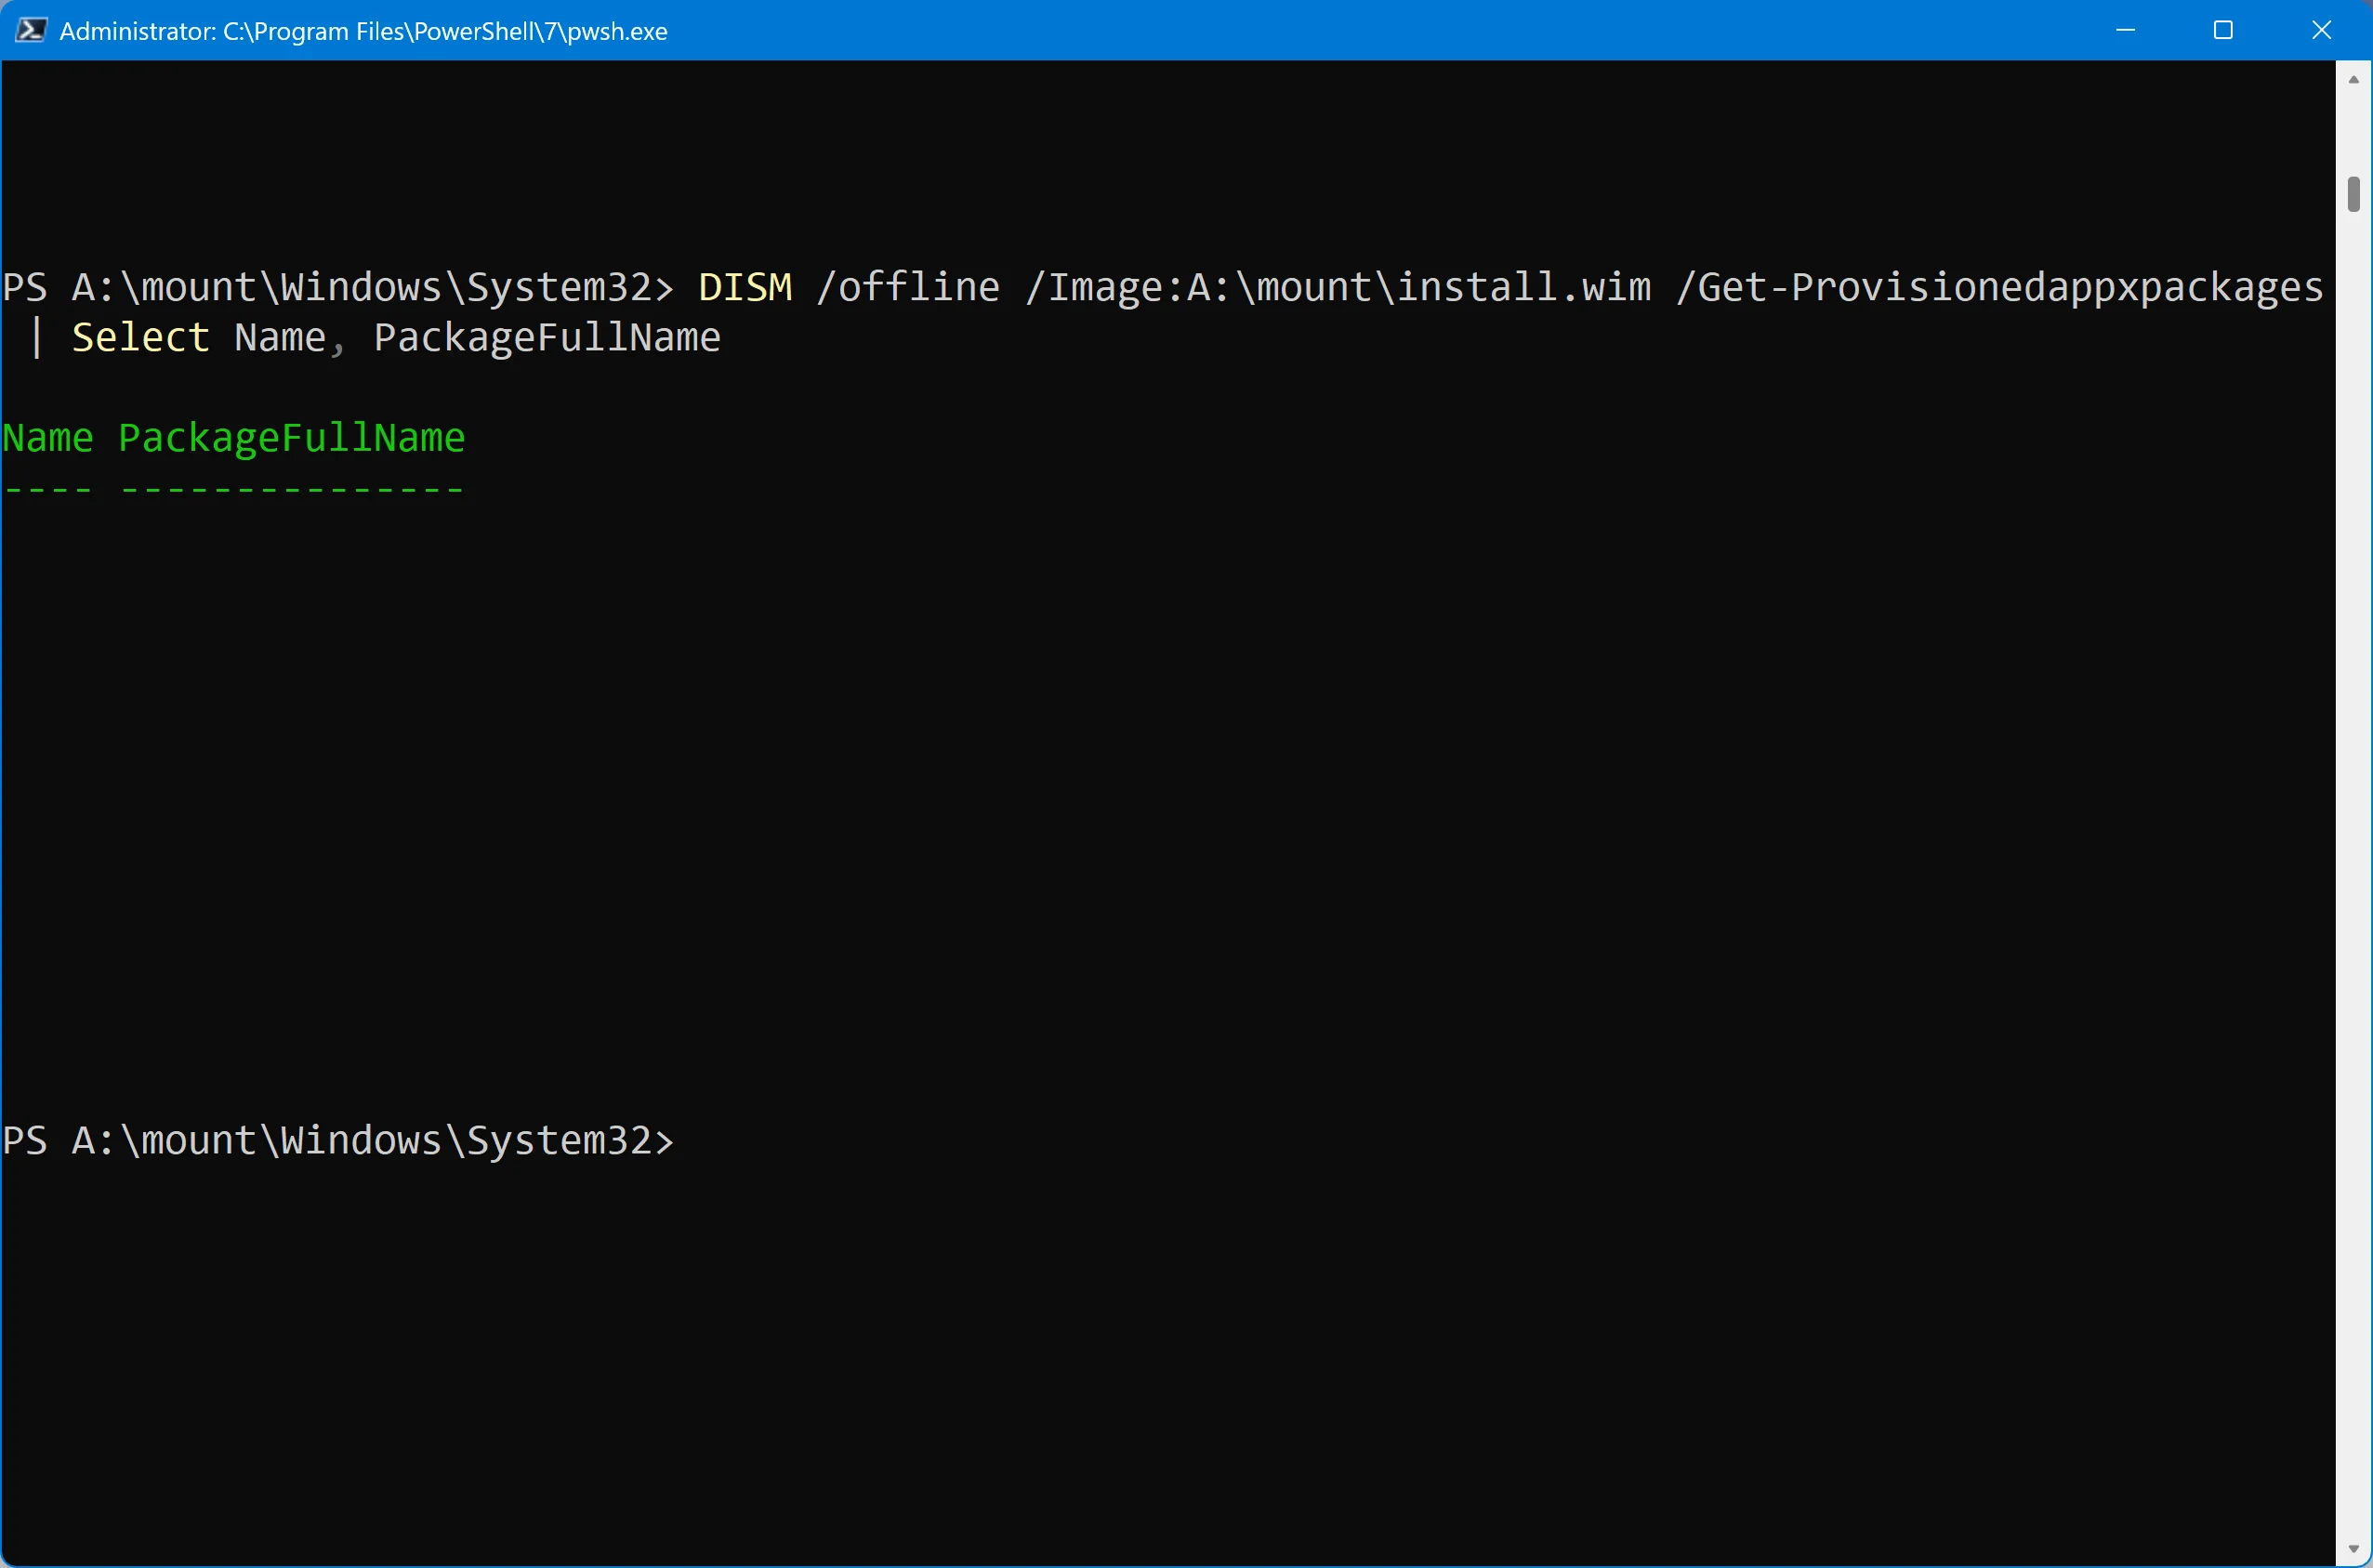Click the green PackageFullName column header
Viewport: 2373px width, 1568px height.
(291, 438)
